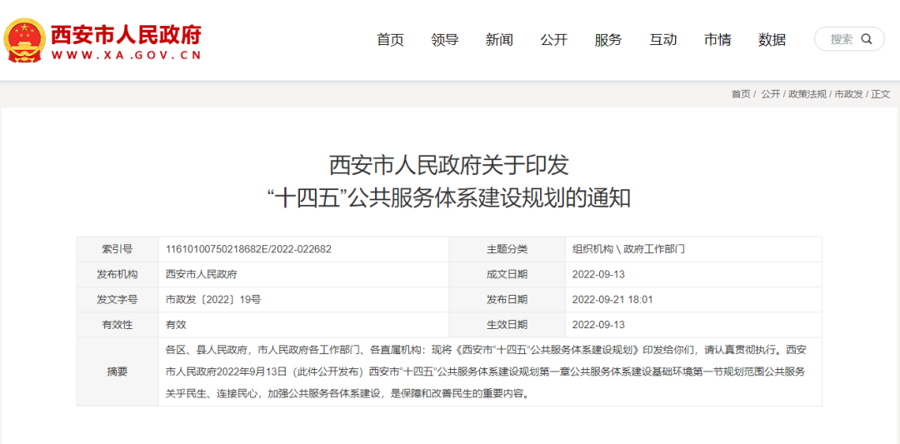Go to the 领导 navigation section
900x444 pixels.
(x=444, y=40)
